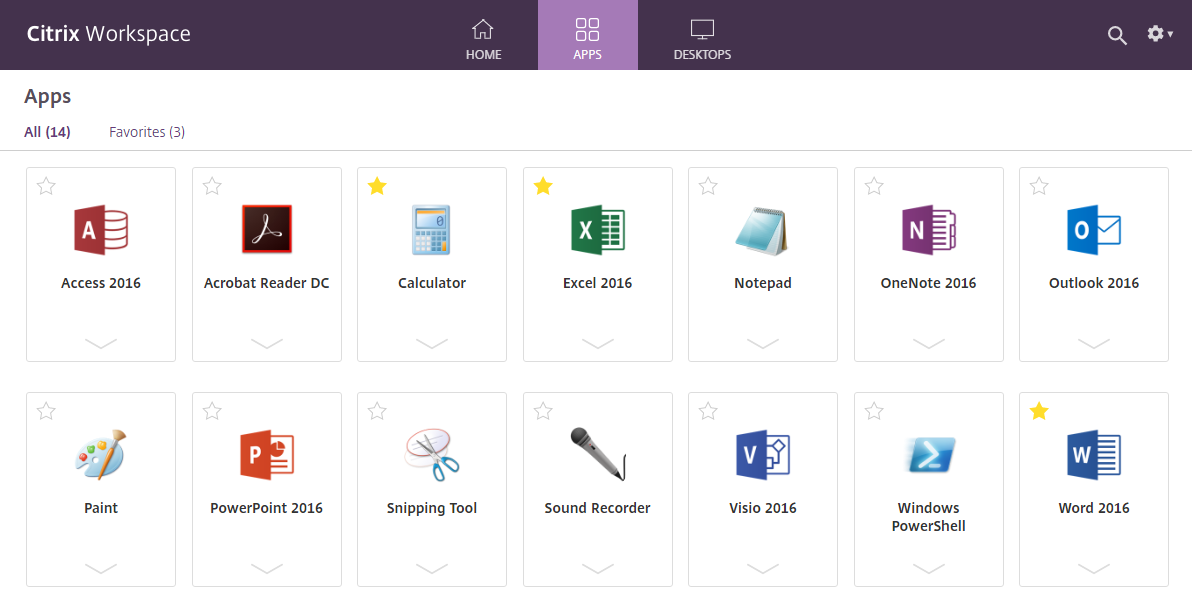
Task: Click the Windows PowerShell name text
Action: pyautogui.click(x=928, y=517)
